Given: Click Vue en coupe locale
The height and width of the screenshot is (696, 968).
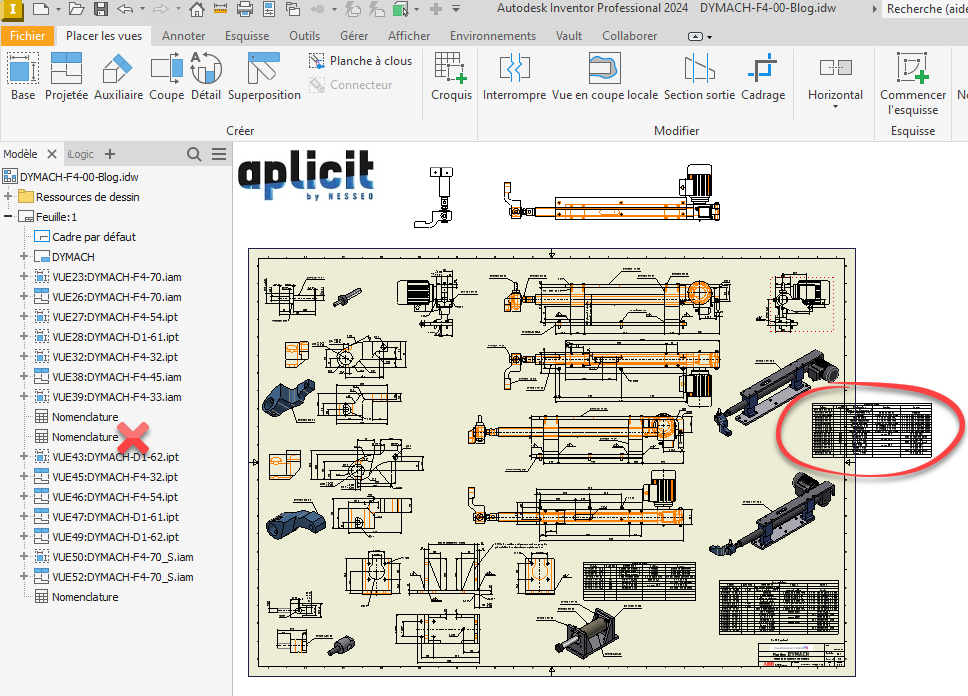Looking at the screenshot, I should pyautogui.click(x=604, y=77).
